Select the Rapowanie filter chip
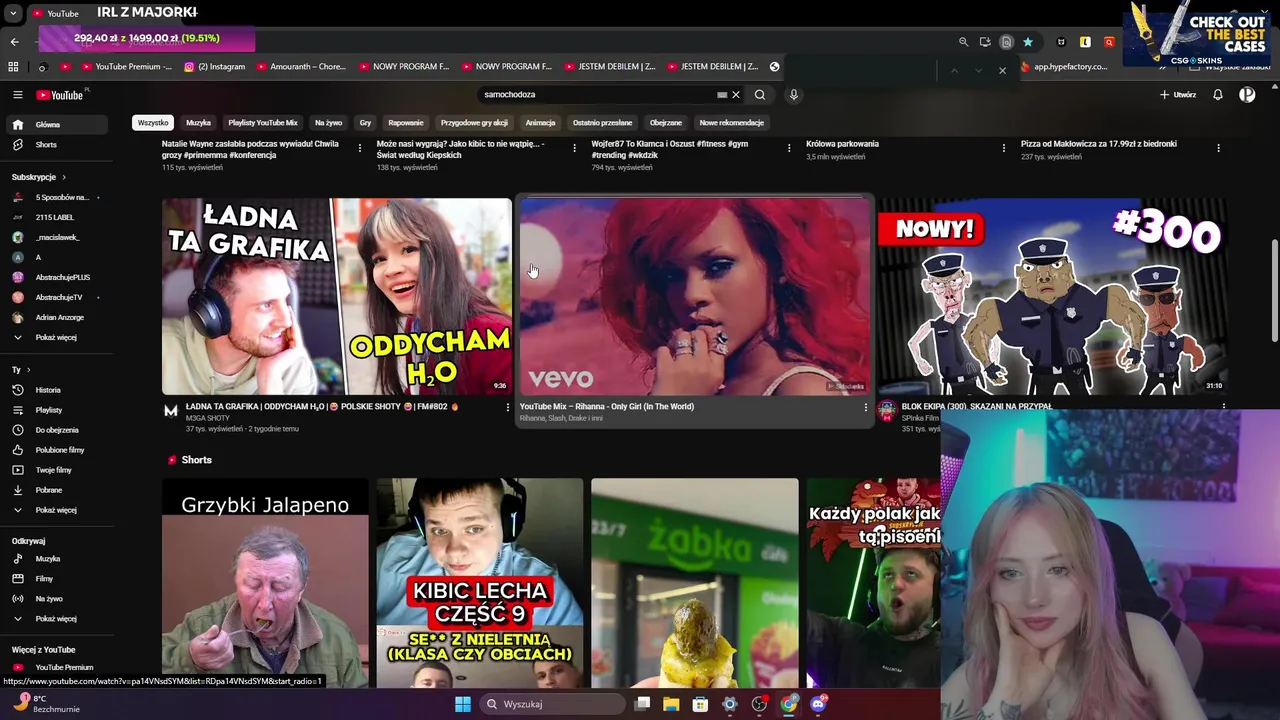Viewport: 1280px width, 720px height. (406, 123)
